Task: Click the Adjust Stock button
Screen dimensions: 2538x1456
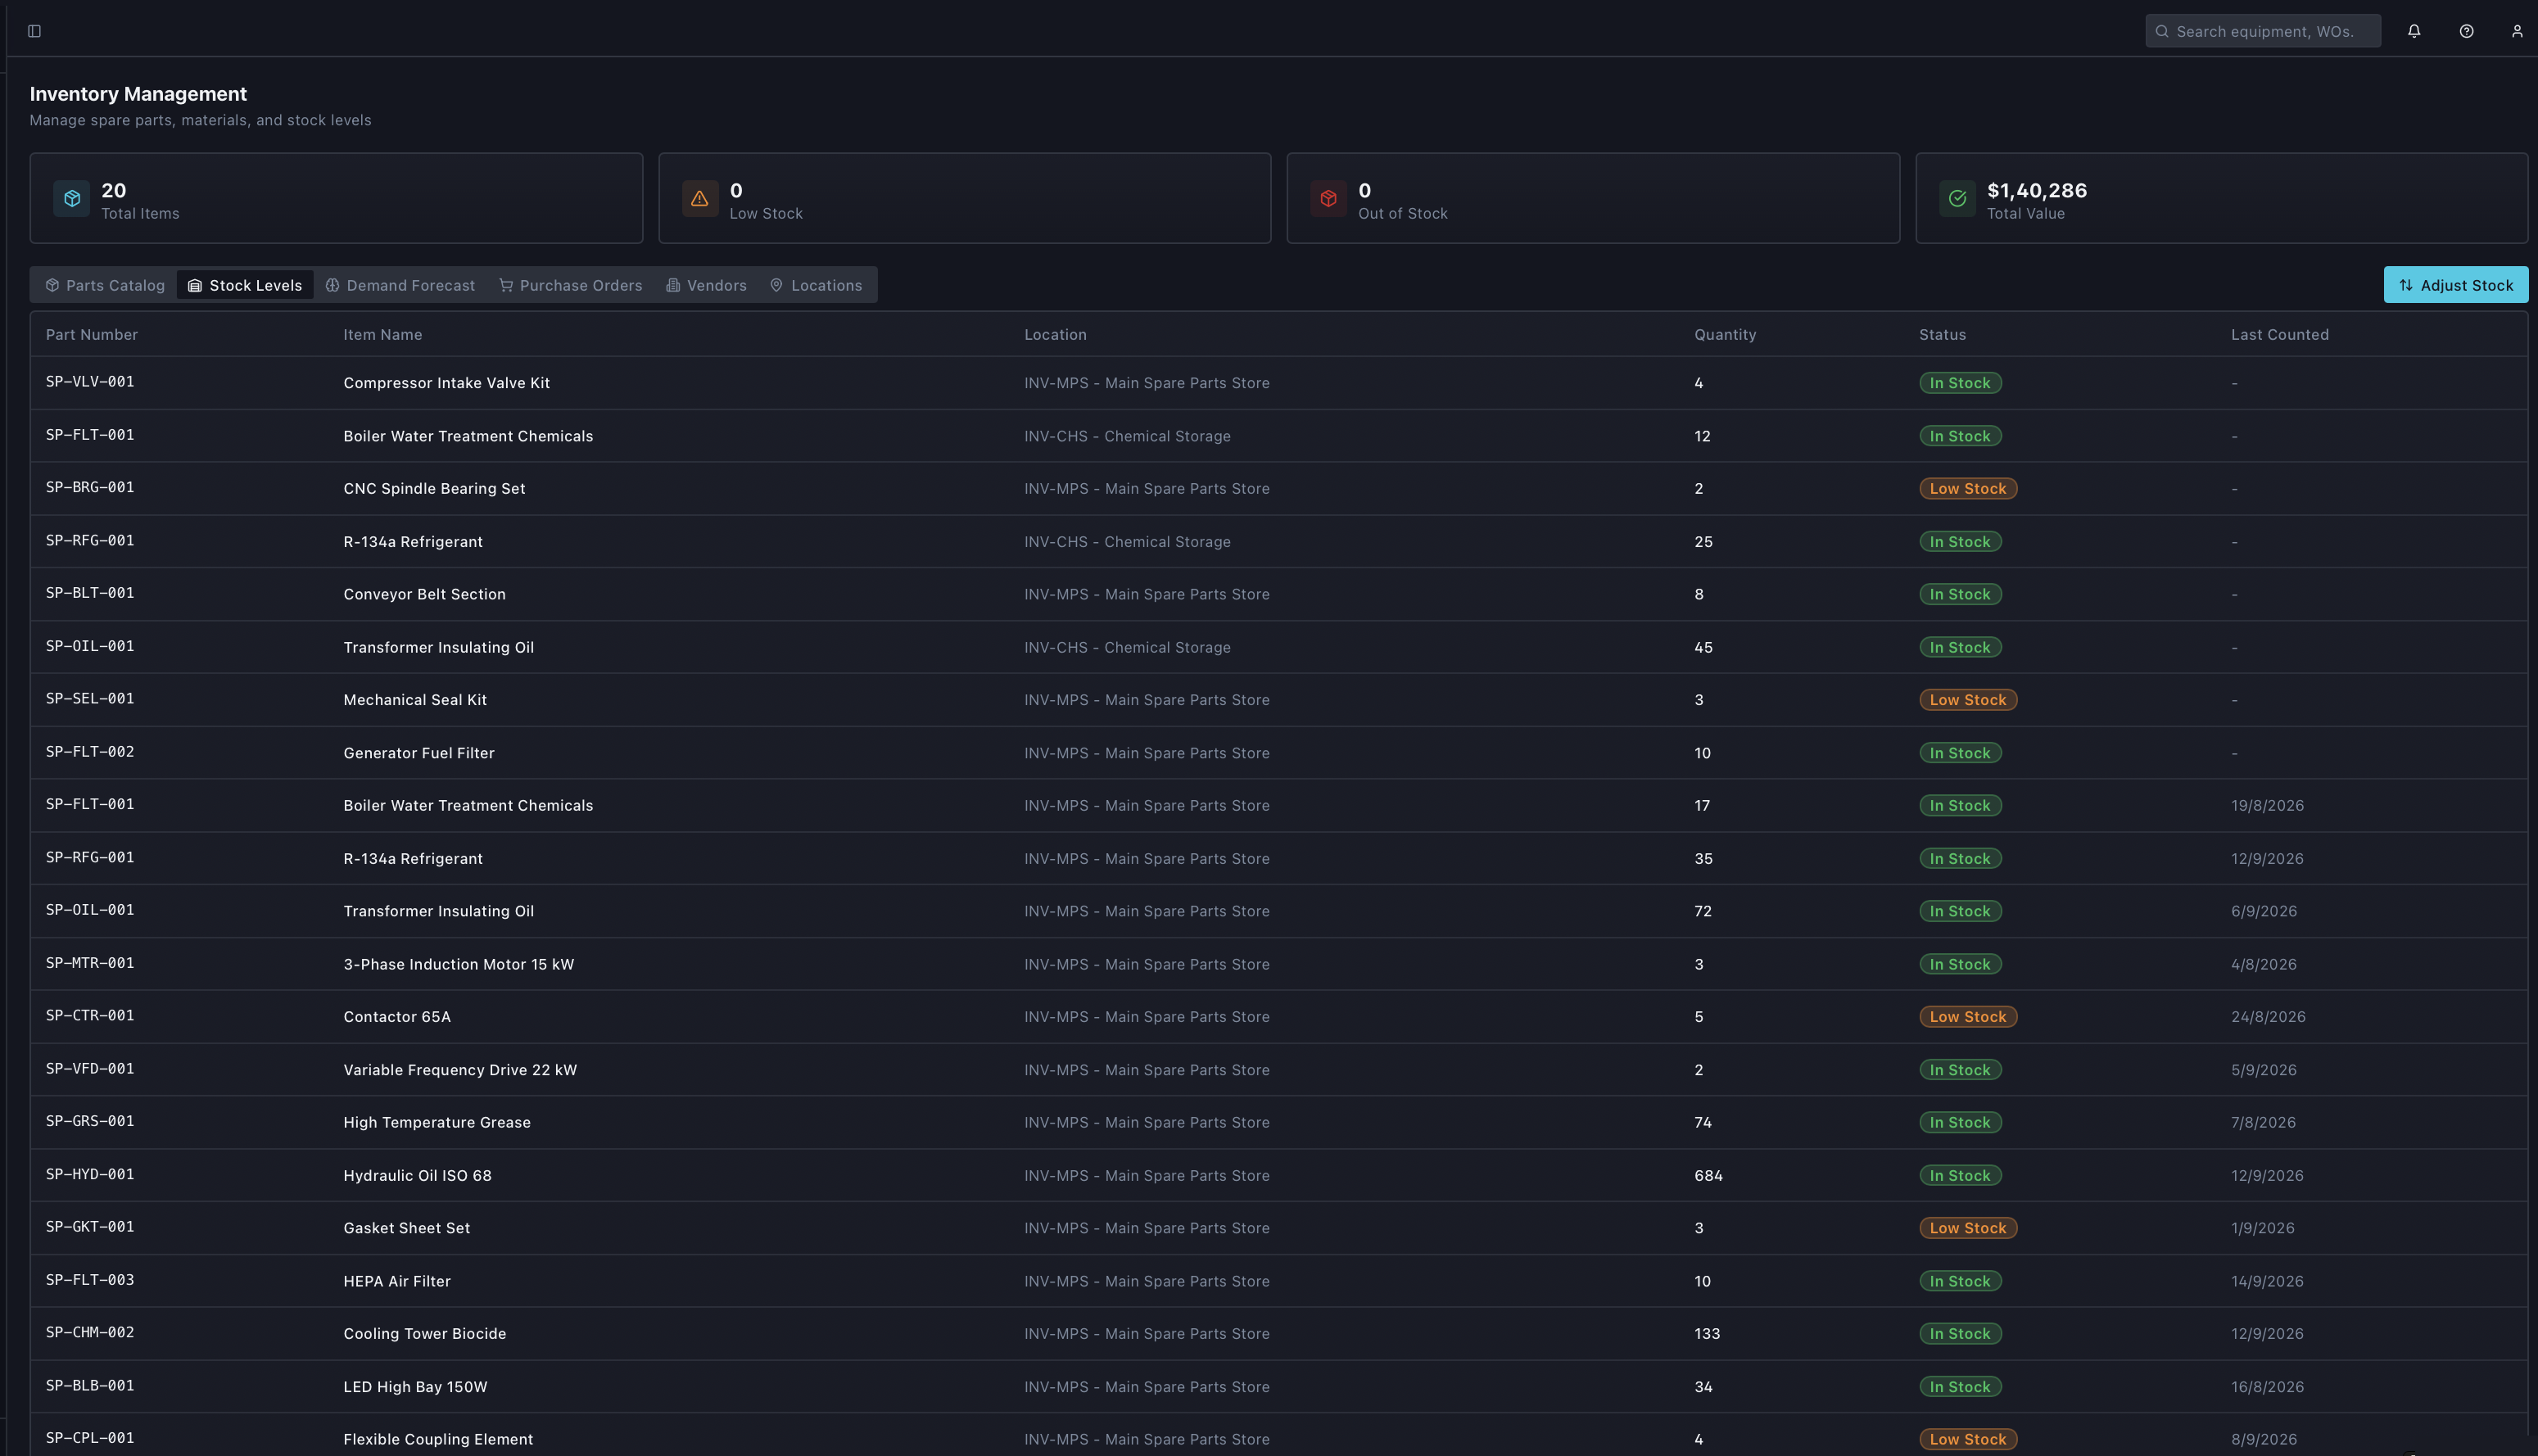Action: click(x=2456, y=285)
